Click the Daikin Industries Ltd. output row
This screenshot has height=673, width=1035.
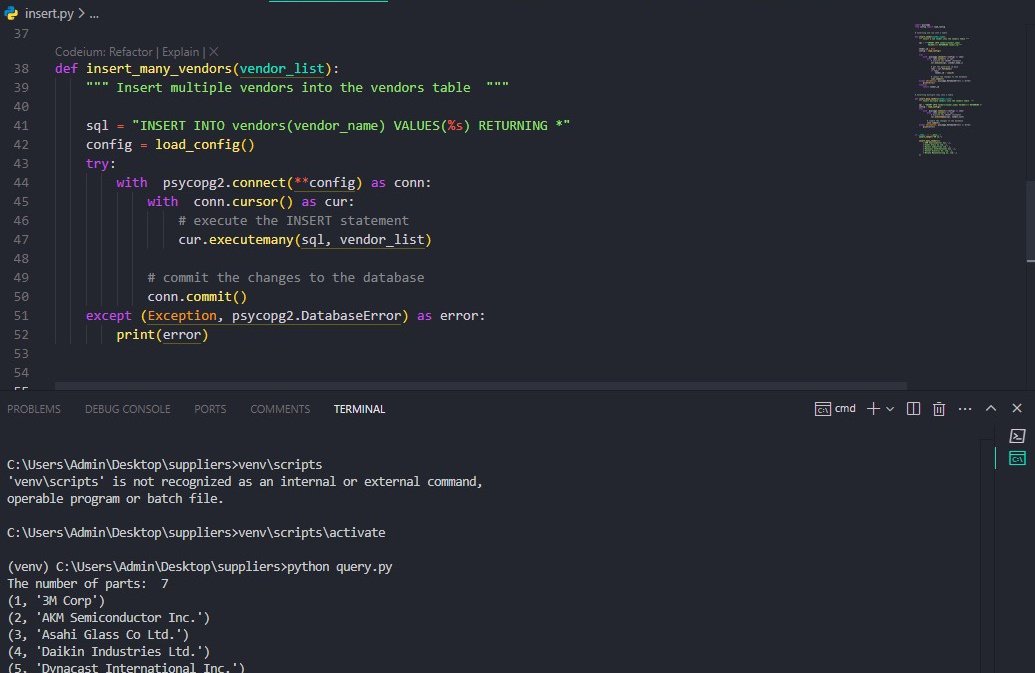(108, 652)
